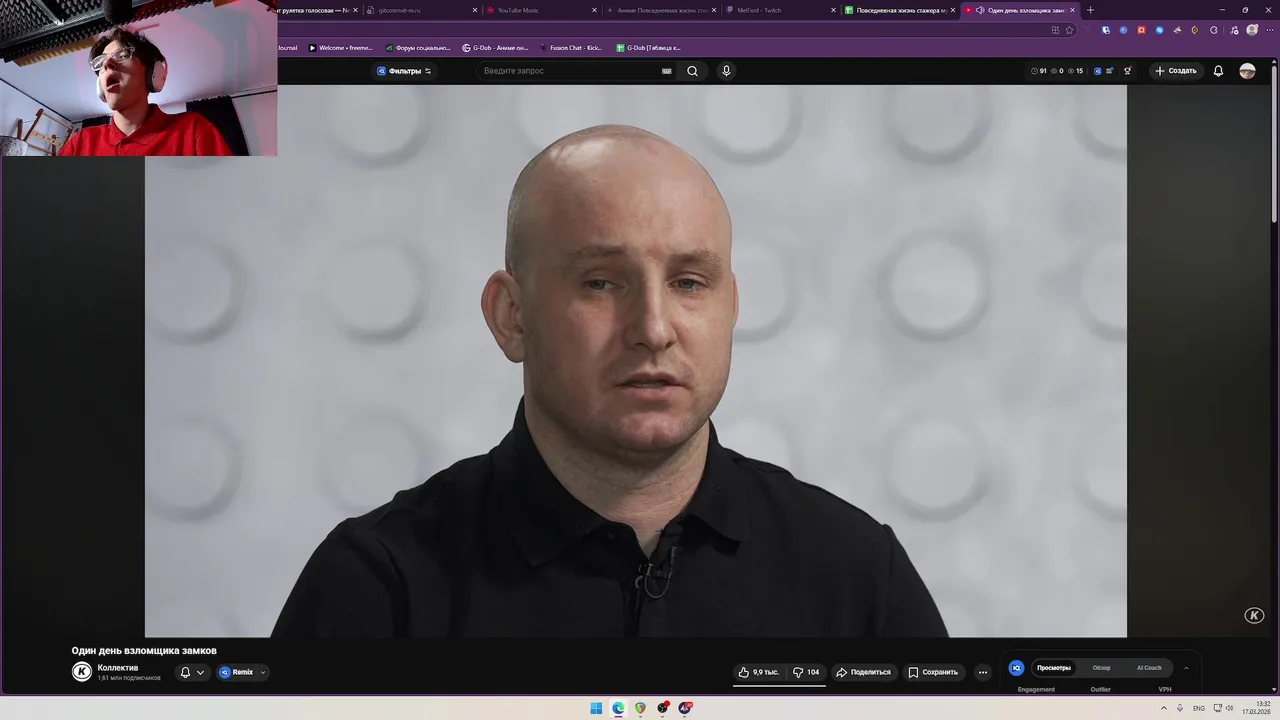
Task: Click the extension stat showing 15
Action: pos(1076,71)
